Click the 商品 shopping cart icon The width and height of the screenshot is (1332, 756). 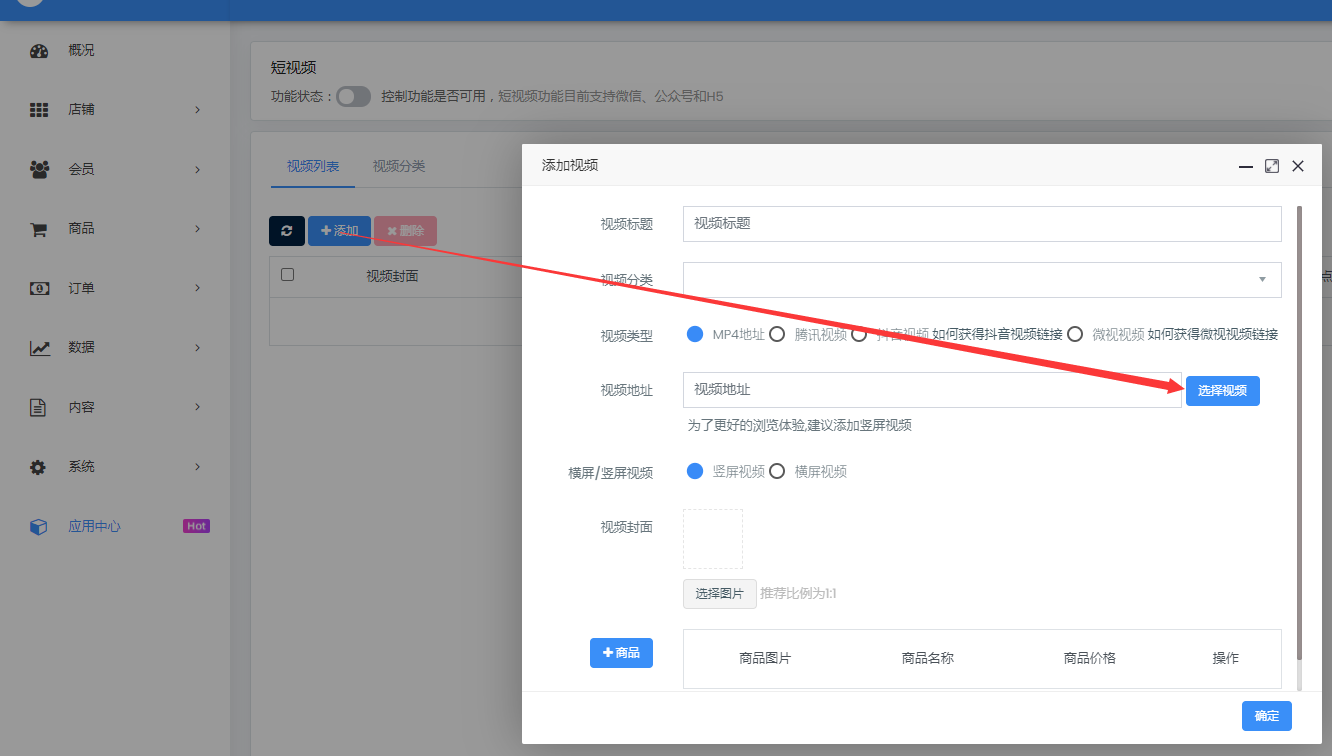(39, 229)
